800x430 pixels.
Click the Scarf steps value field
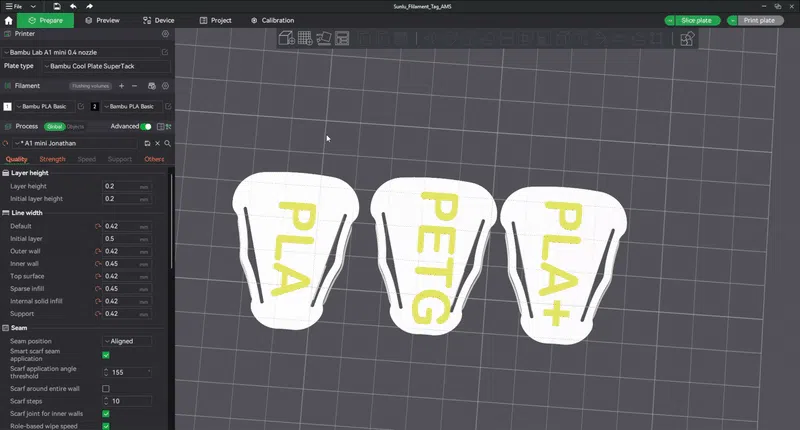click(x=127, y=401)
